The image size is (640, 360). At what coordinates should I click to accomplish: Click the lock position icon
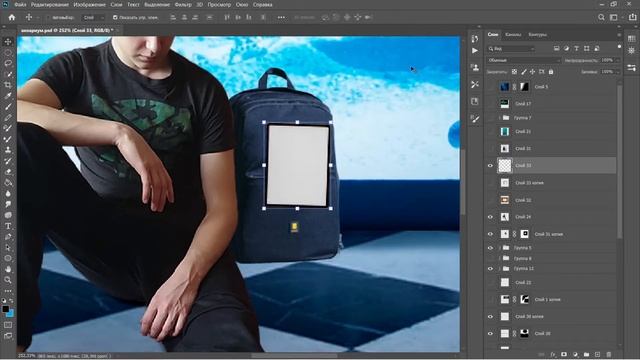533,72
